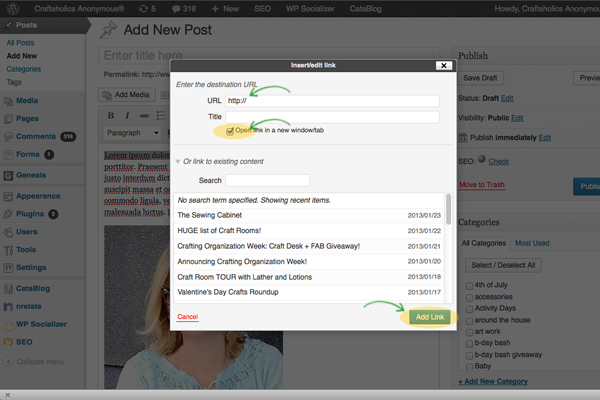Screen dimensions: 600x400
Task: Open Settings in the admin sidebar
Action: [30, 267]
